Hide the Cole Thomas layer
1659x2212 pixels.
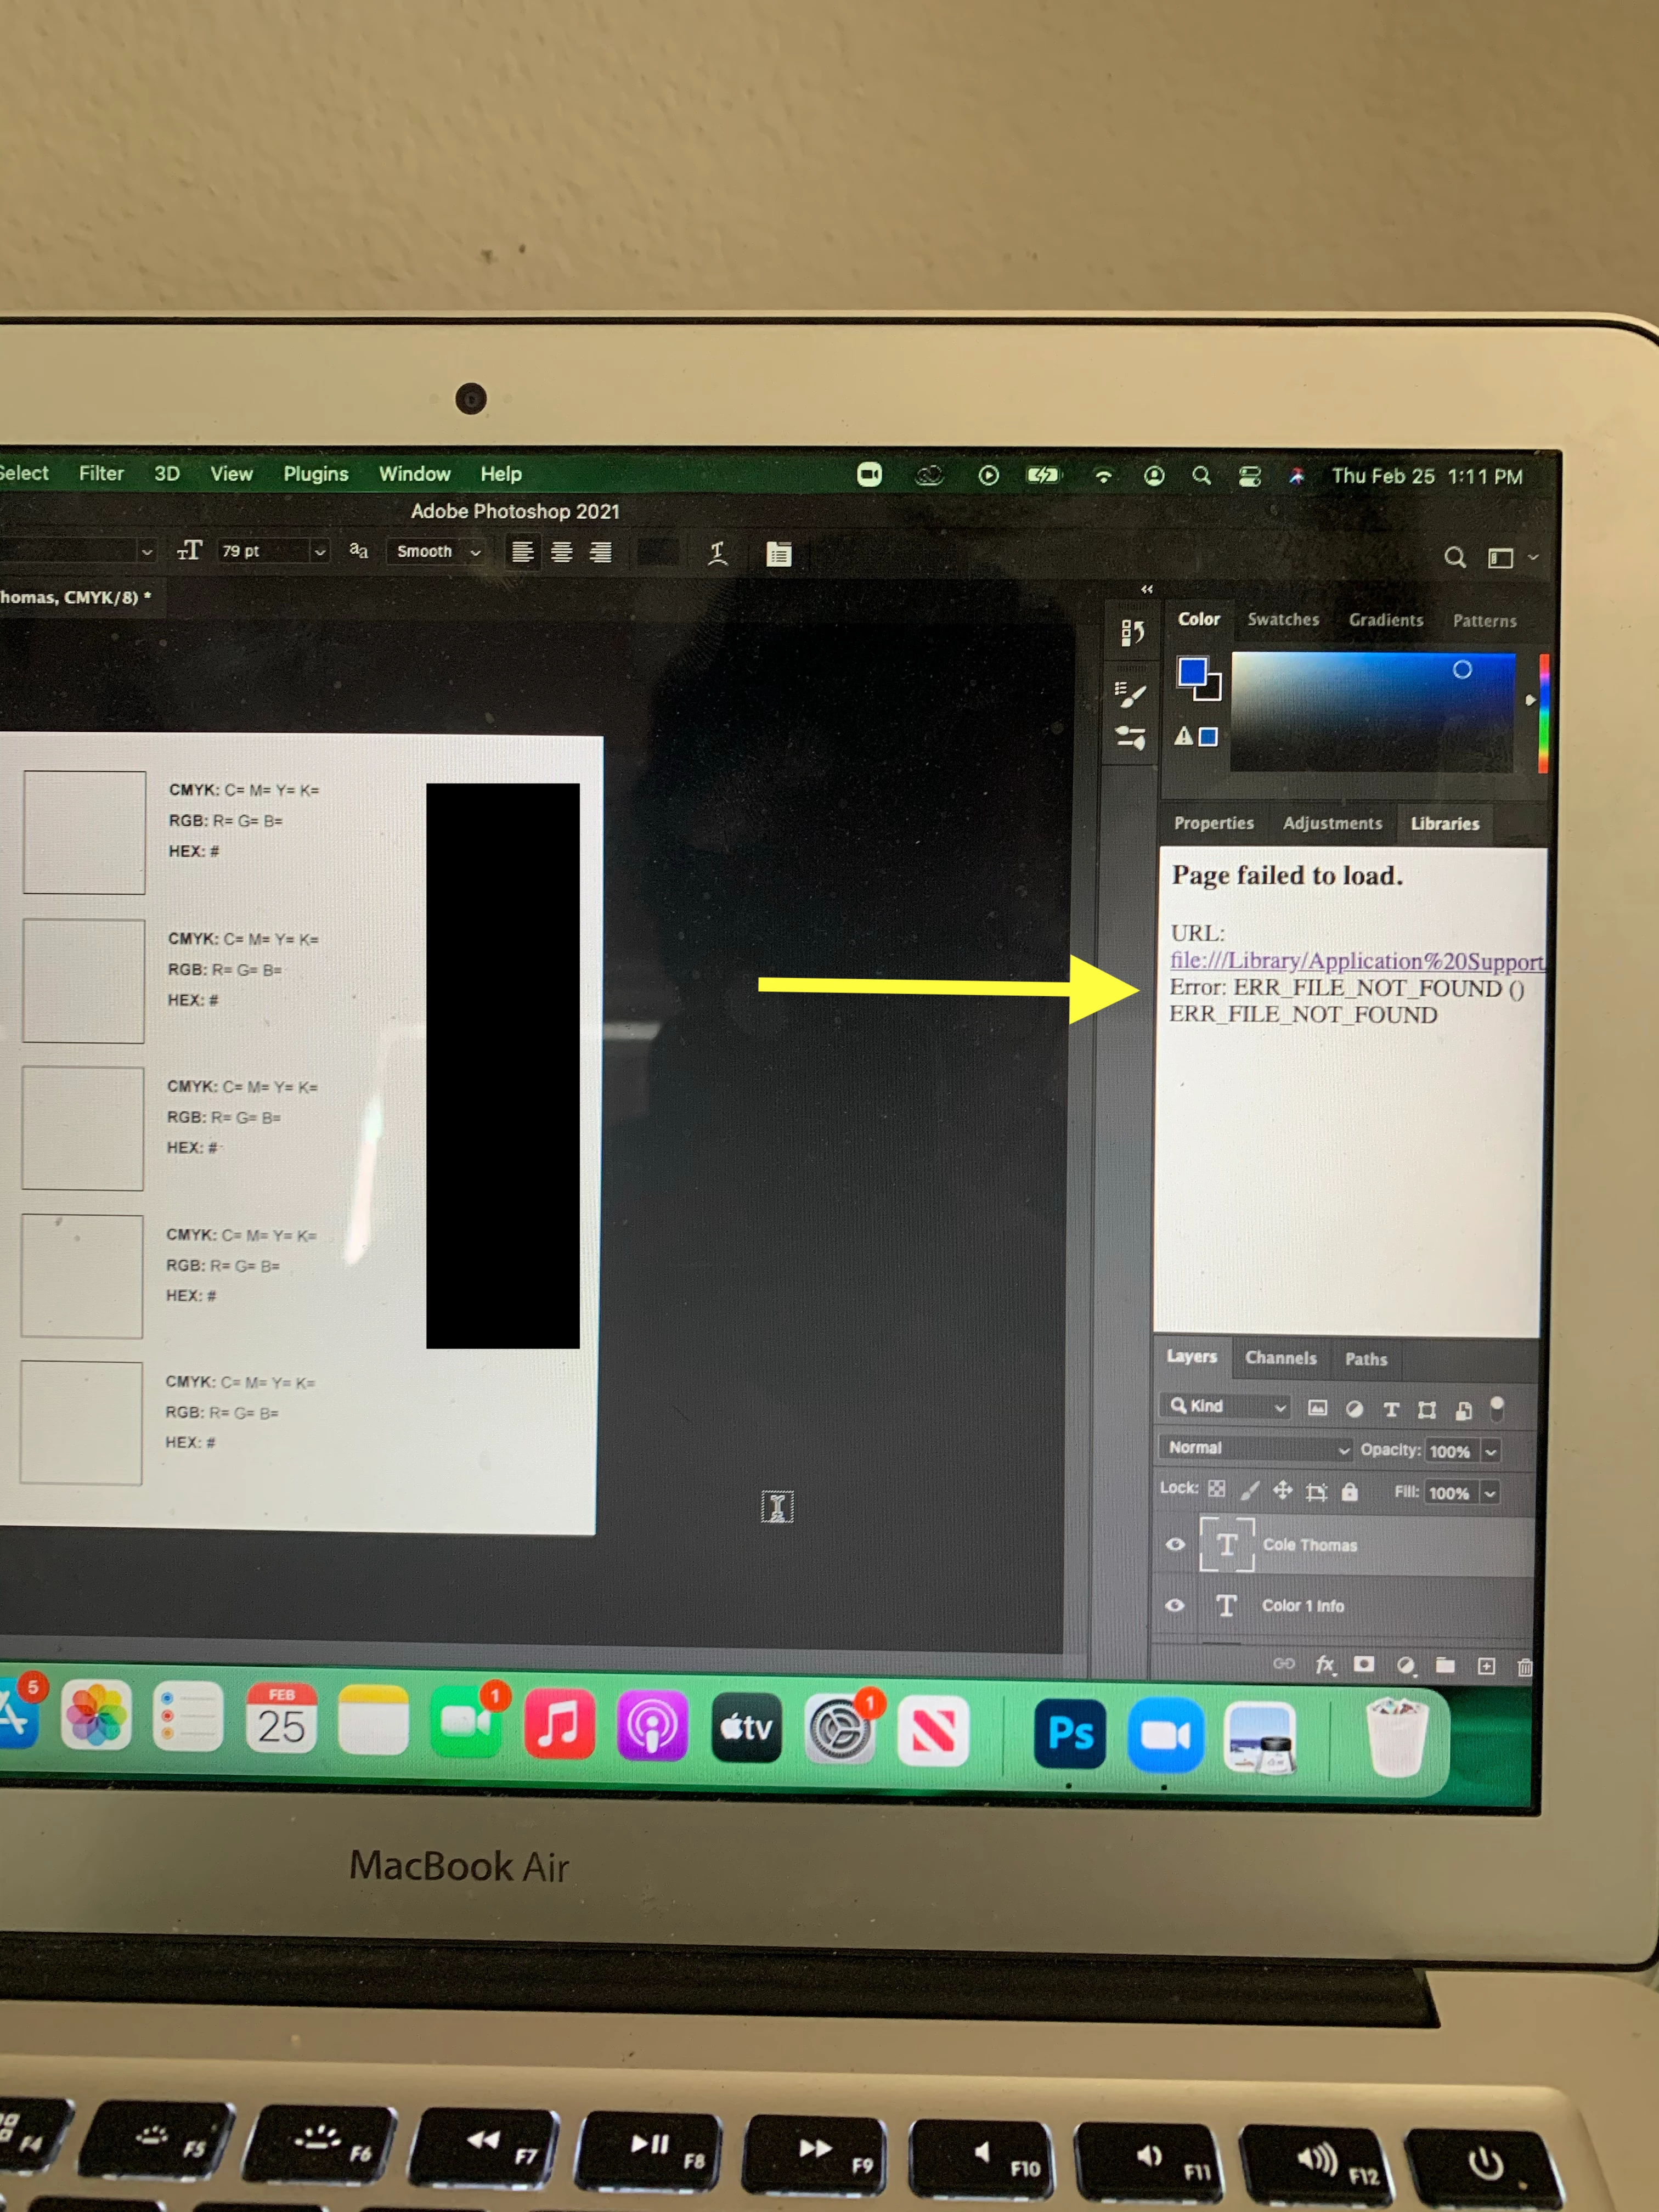[x=1176, y=1544]
